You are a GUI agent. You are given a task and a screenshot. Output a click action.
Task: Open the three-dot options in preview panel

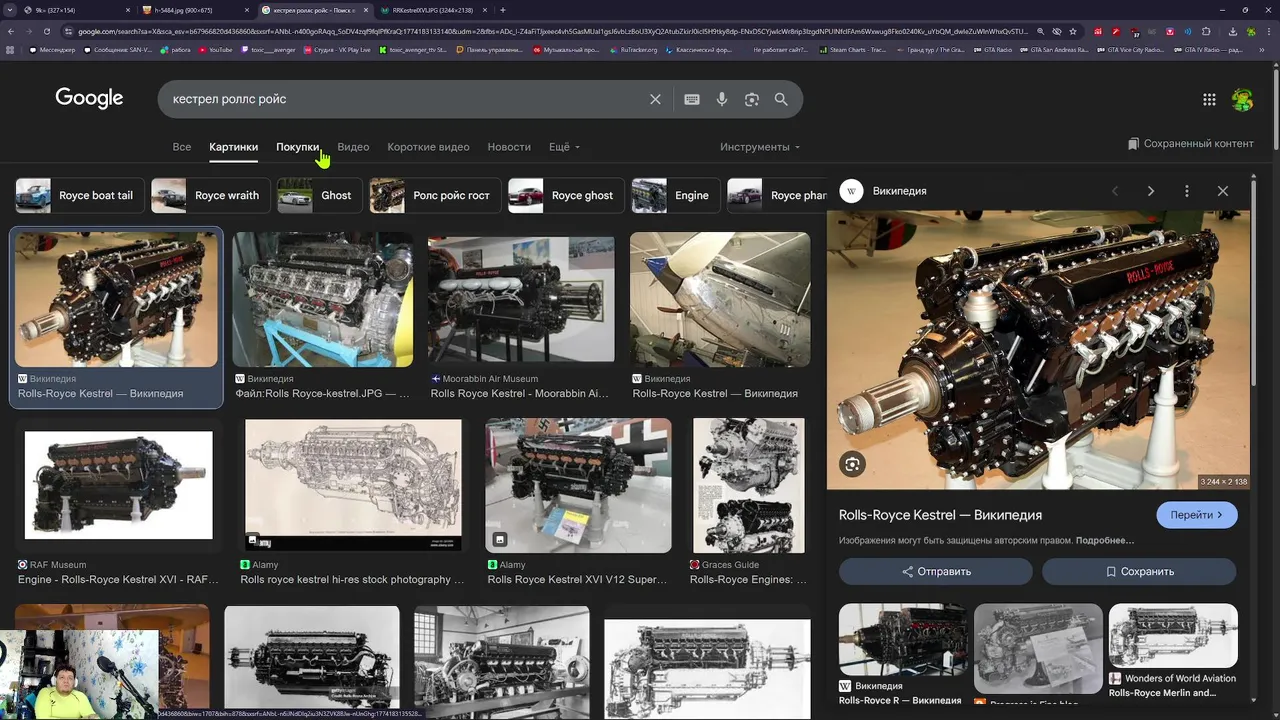tap(1187, 191)
